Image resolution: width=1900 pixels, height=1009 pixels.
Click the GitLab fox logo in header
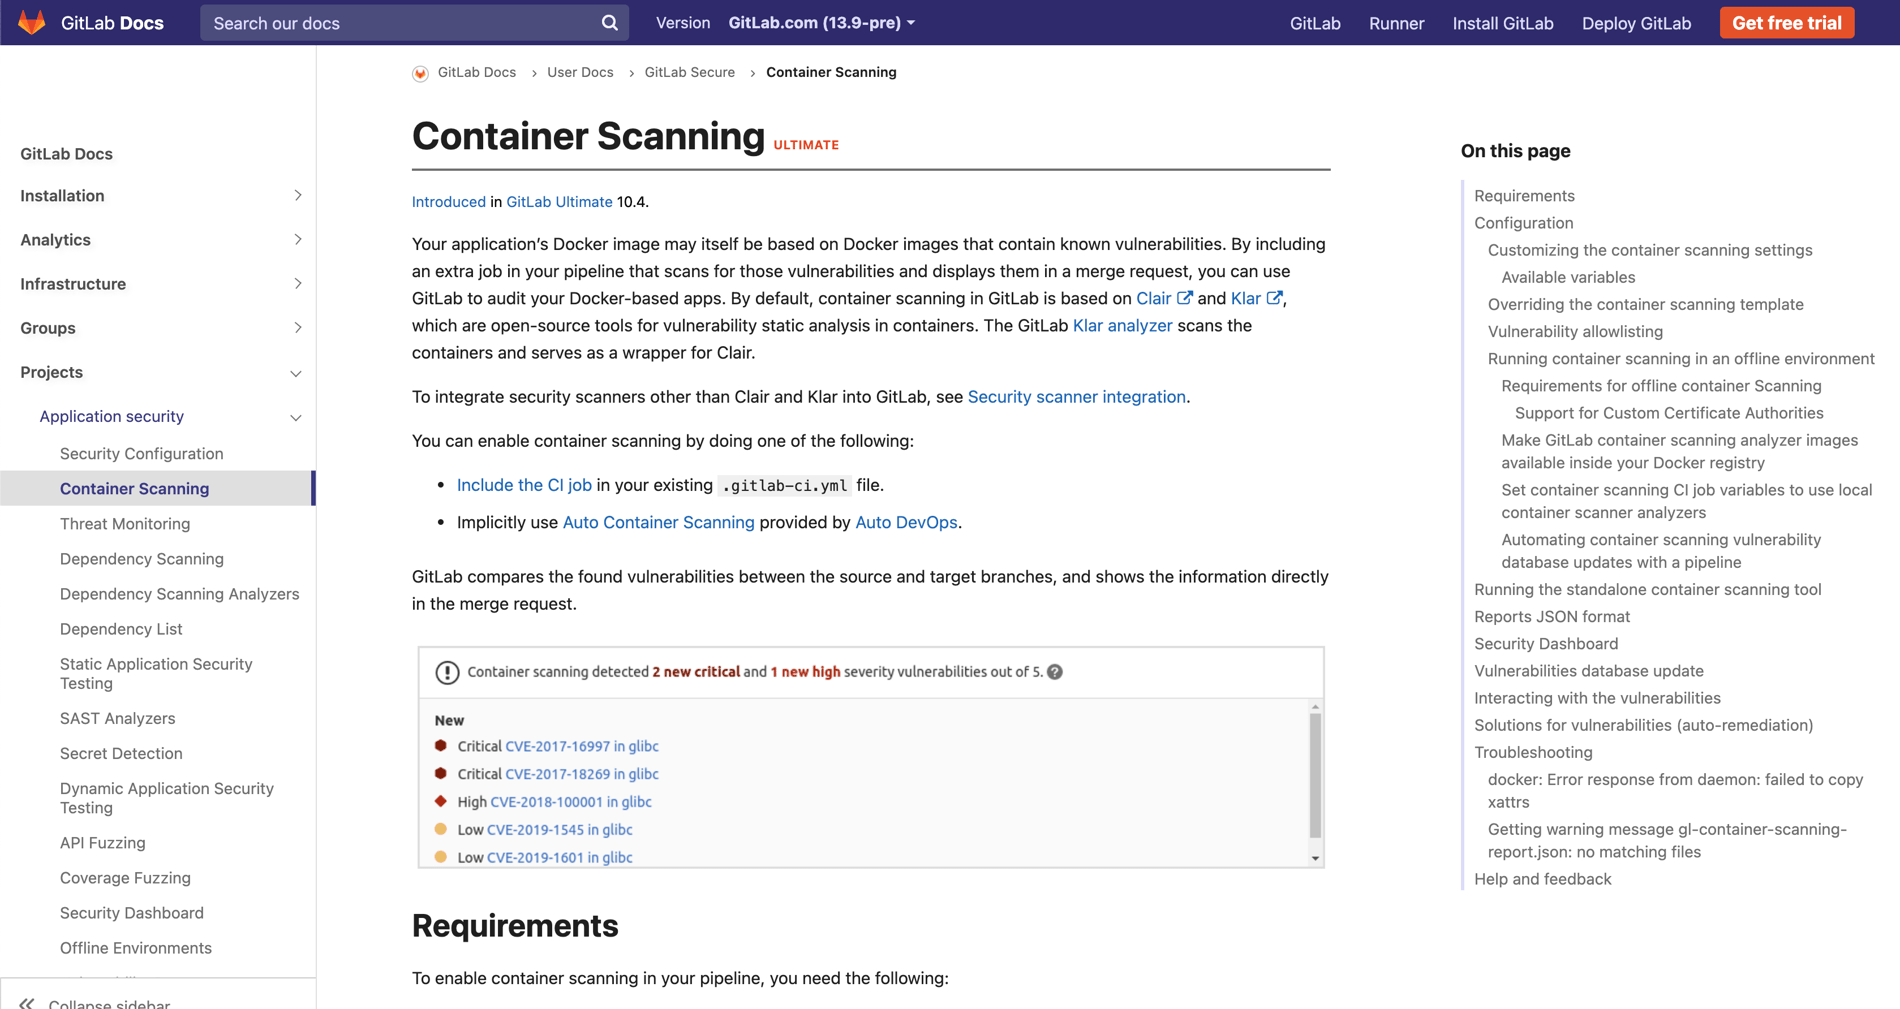click(32, 22)
